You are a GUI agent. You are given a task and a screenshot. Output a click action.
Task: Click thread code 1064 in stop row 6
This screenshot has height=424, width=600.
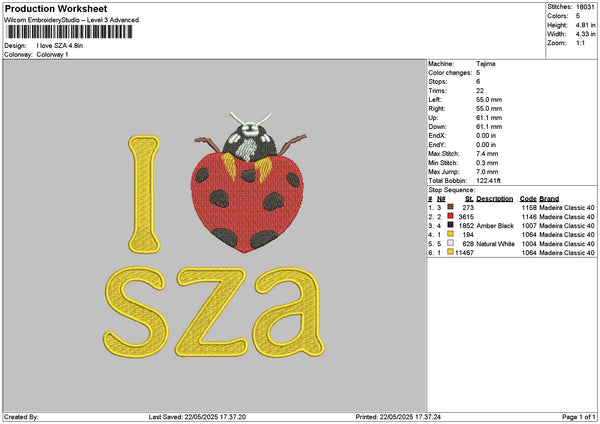point(529,253)
